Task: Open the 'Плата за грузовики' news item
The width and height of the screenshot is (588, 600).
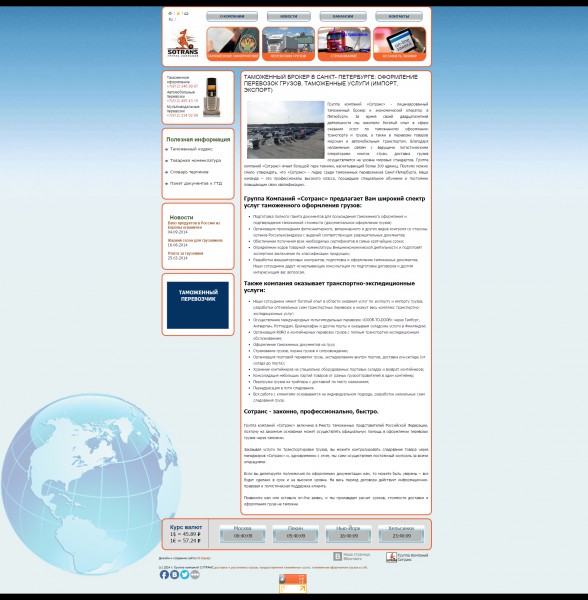Action: tap(185, 253)
